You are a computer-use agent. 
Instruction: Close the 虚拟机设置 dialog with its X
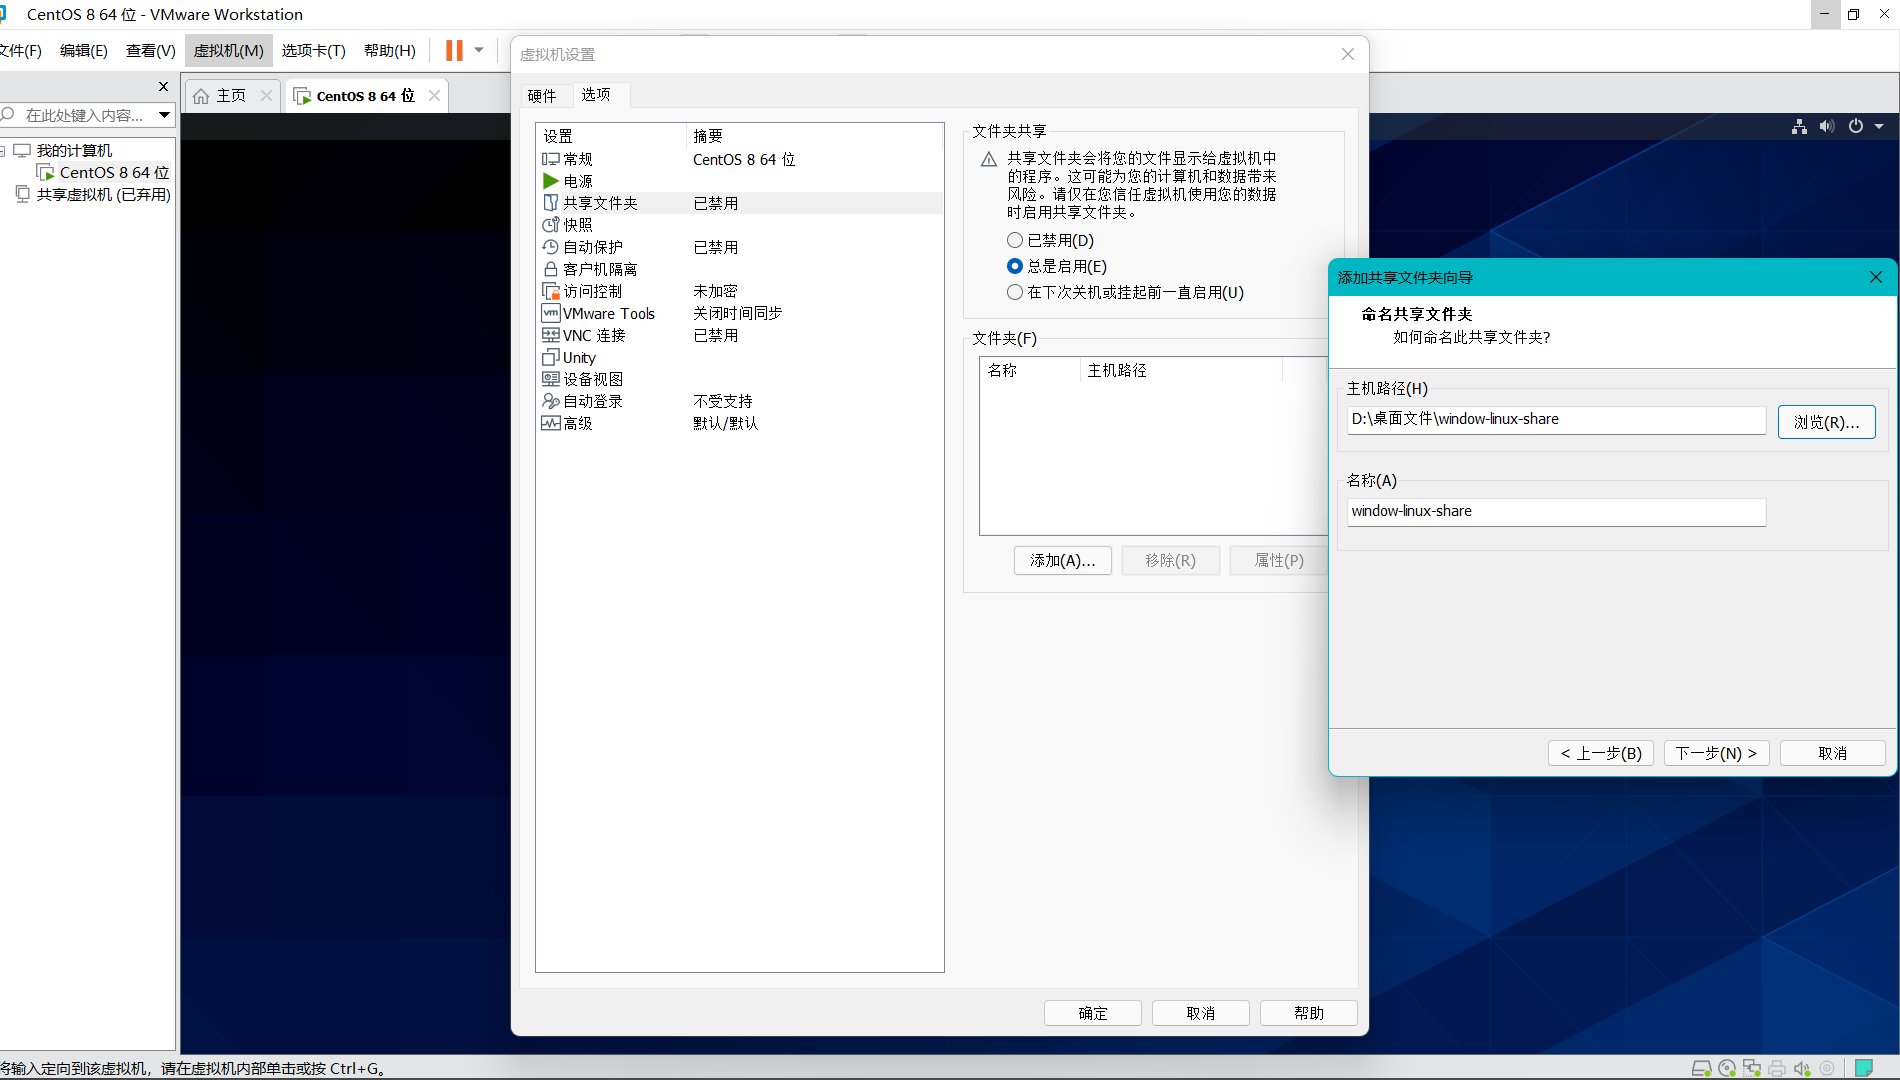[1348, 54]
